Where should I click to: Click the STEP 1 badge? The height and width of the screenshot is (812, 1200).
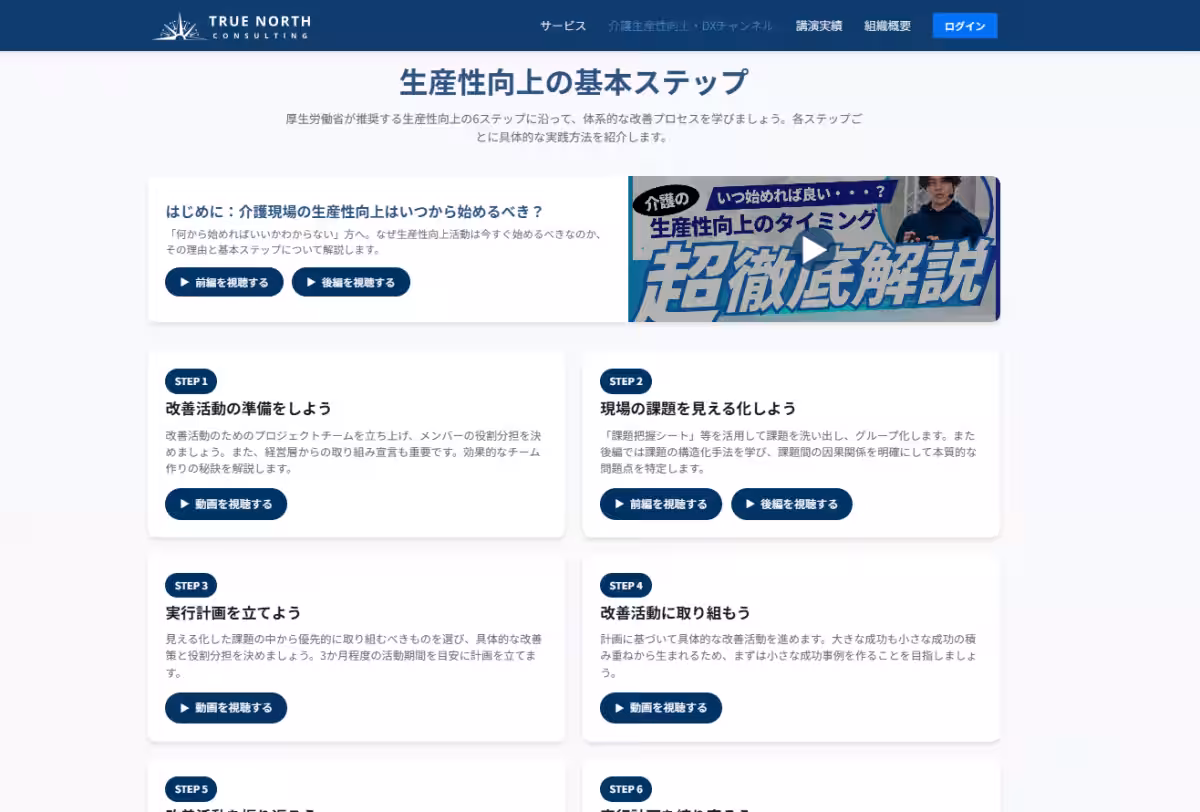point(191,381)
